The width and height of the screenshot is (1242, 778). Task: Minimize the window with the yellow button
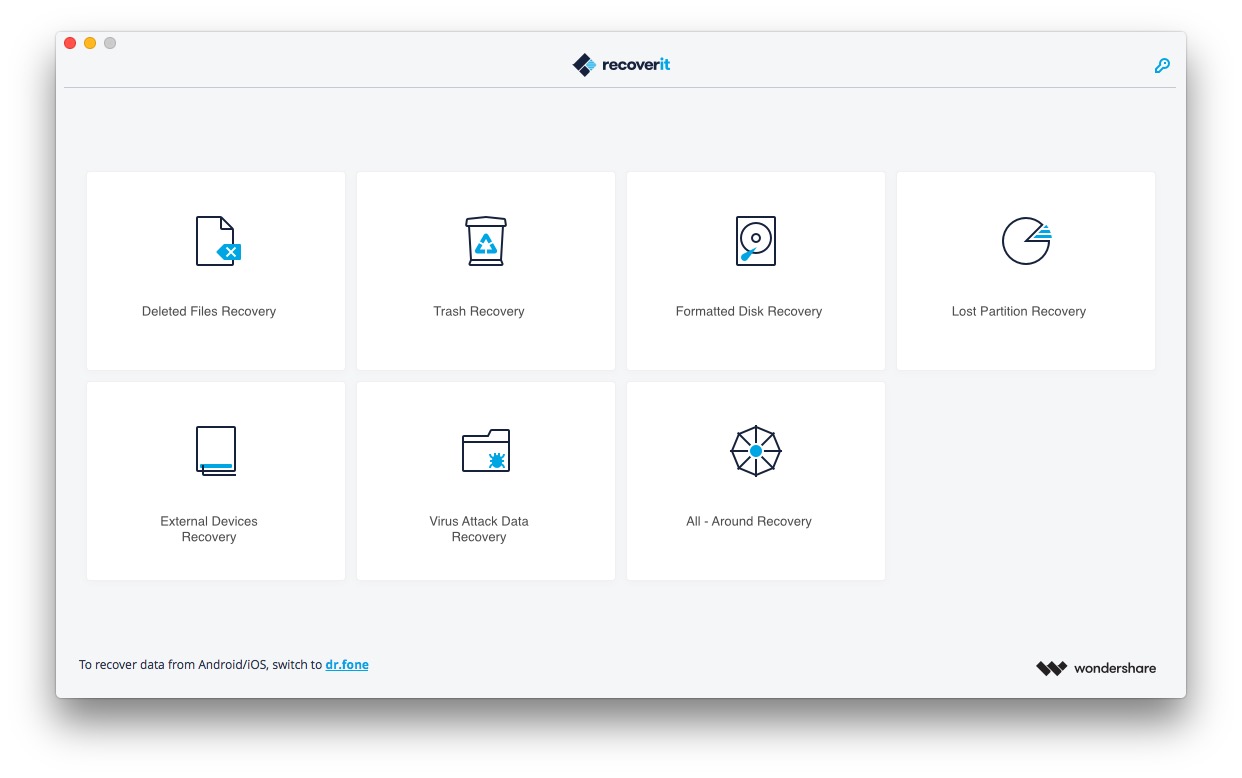[90, 43]
